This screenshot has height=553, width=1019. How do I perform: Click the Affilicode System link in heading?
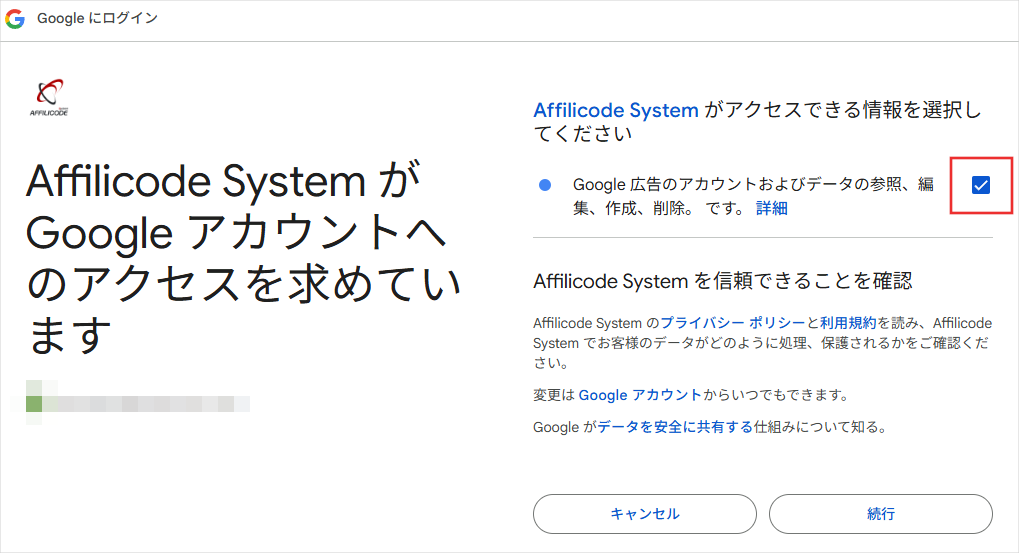pyautogui.click(x=616, y=110)
